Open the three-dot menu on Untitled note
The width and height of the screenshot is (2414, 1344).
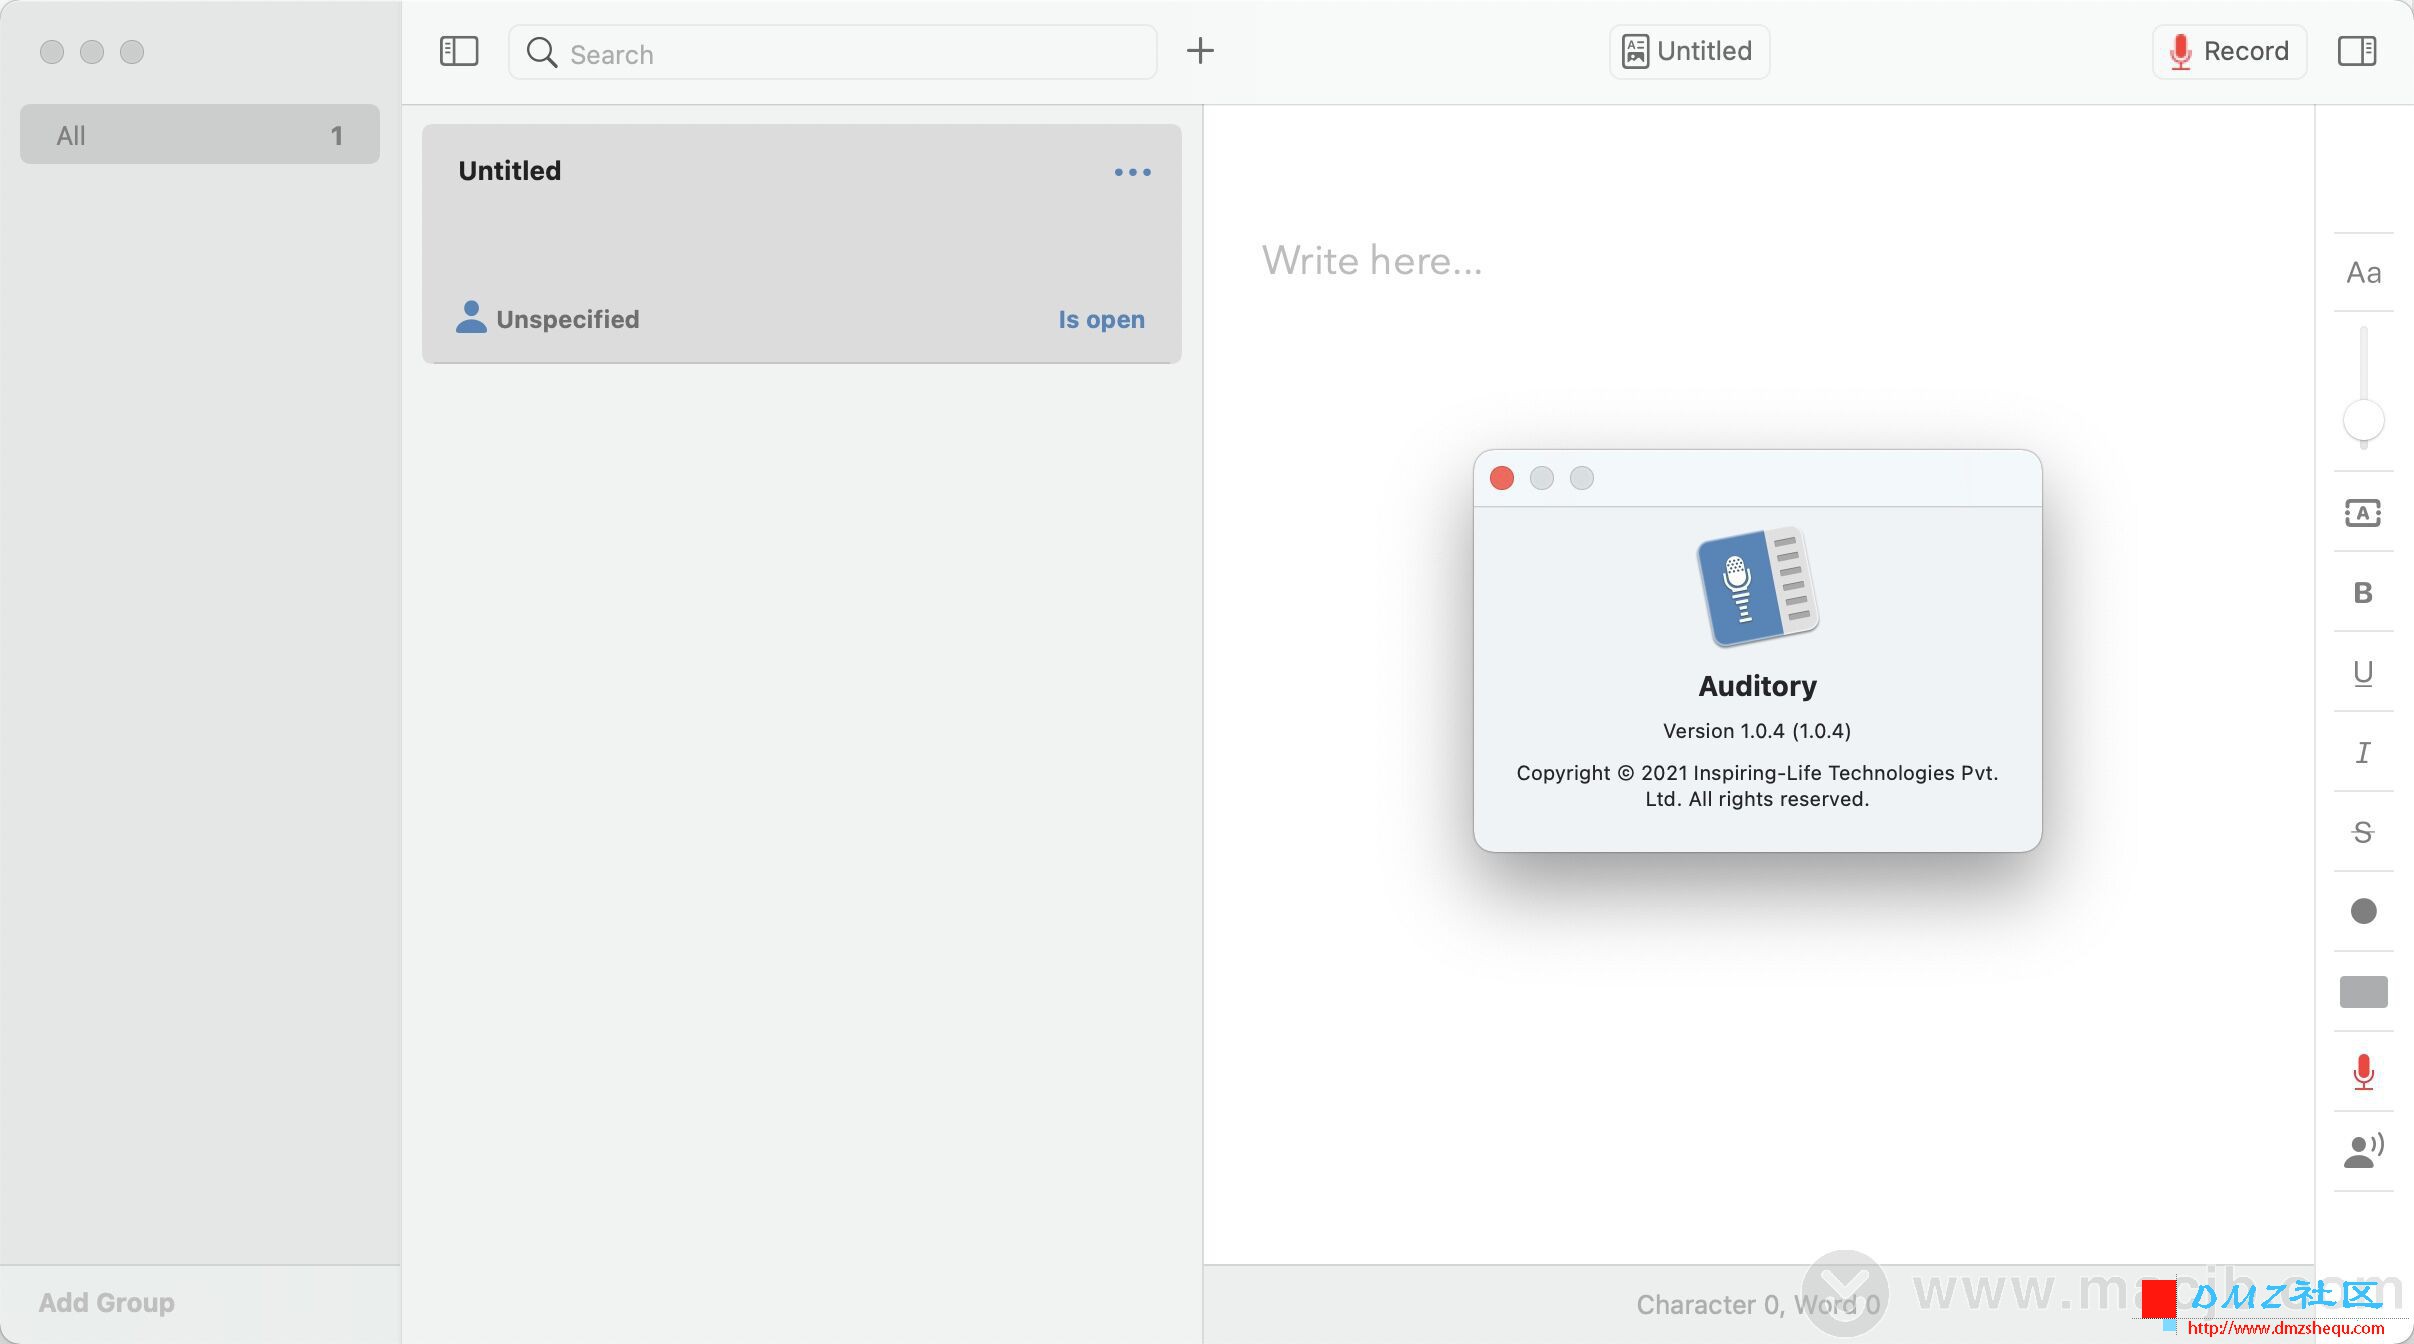1132,172
